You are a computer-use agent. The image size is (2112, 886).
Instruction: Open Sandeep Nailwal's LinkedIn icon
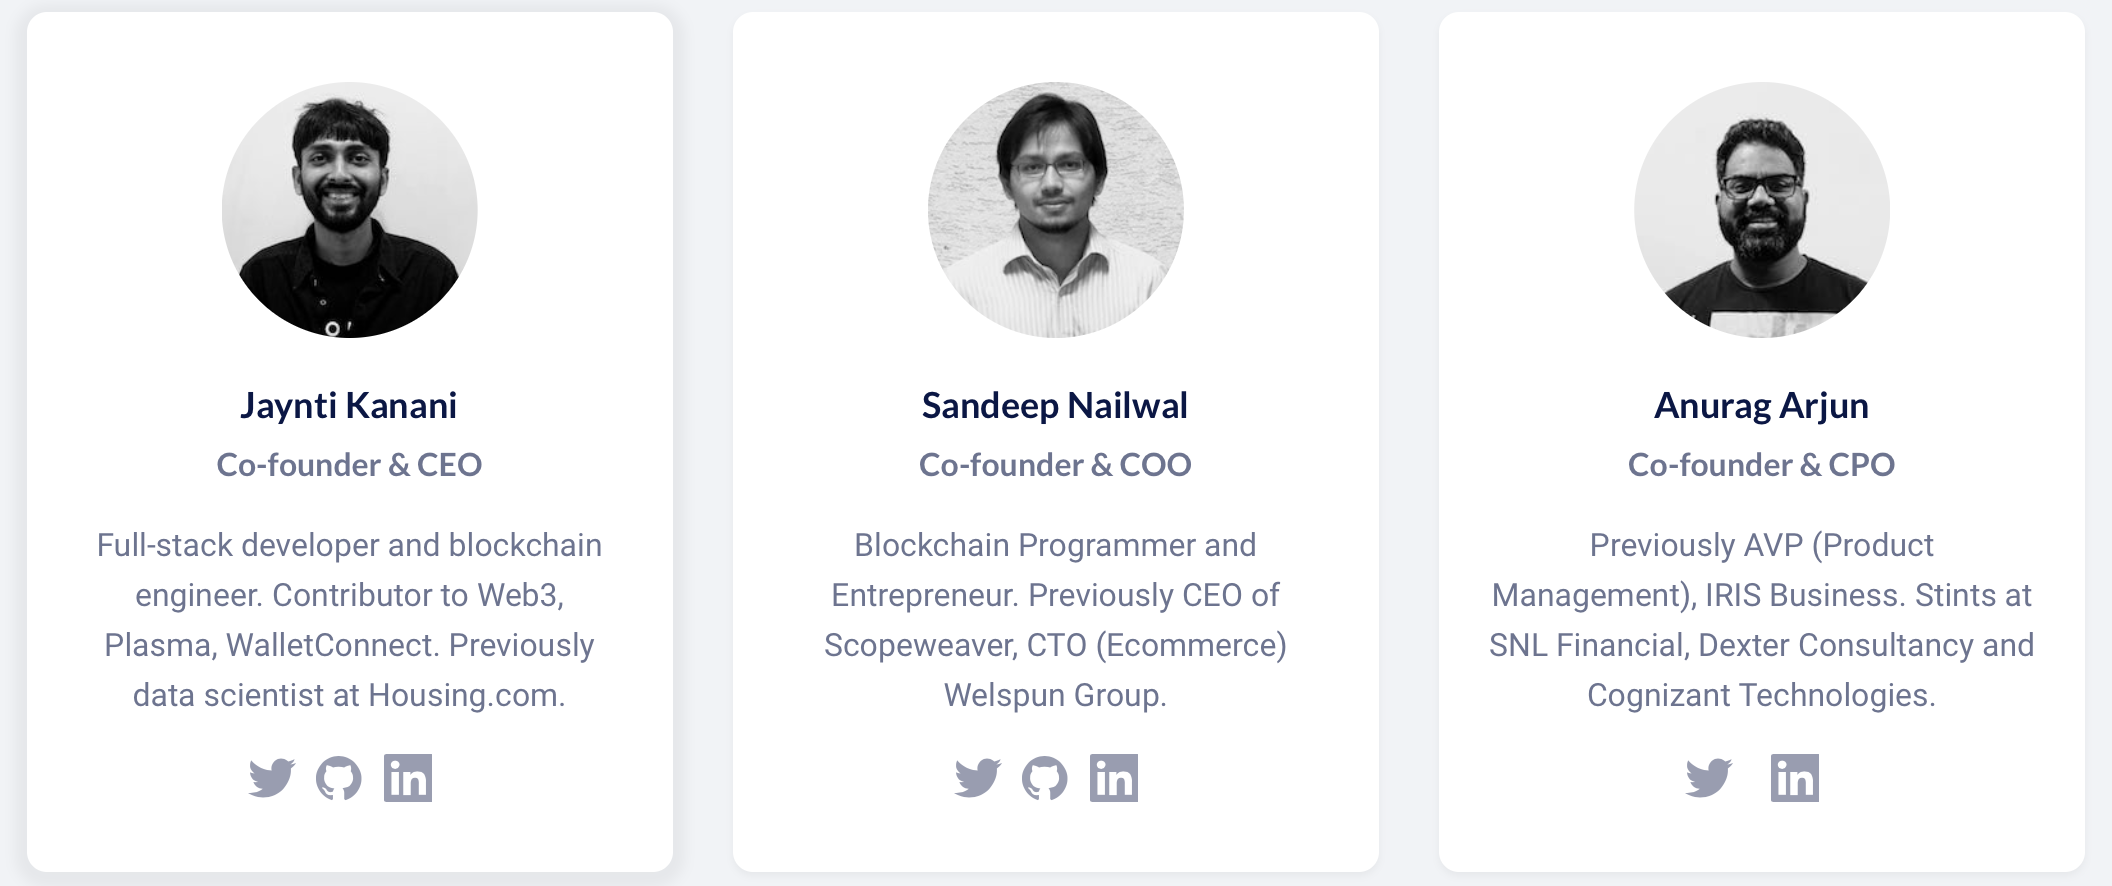[1114, 778]
